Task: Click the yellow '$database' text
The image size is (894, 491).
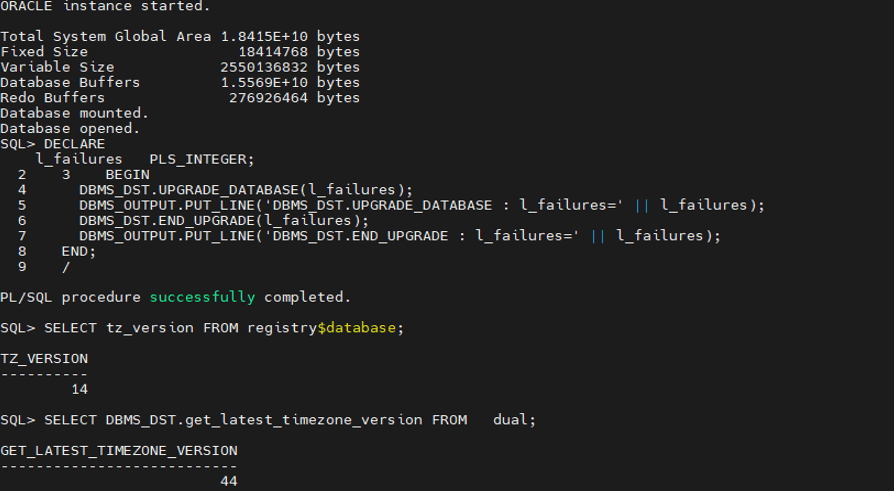Action: pos(356,328)
